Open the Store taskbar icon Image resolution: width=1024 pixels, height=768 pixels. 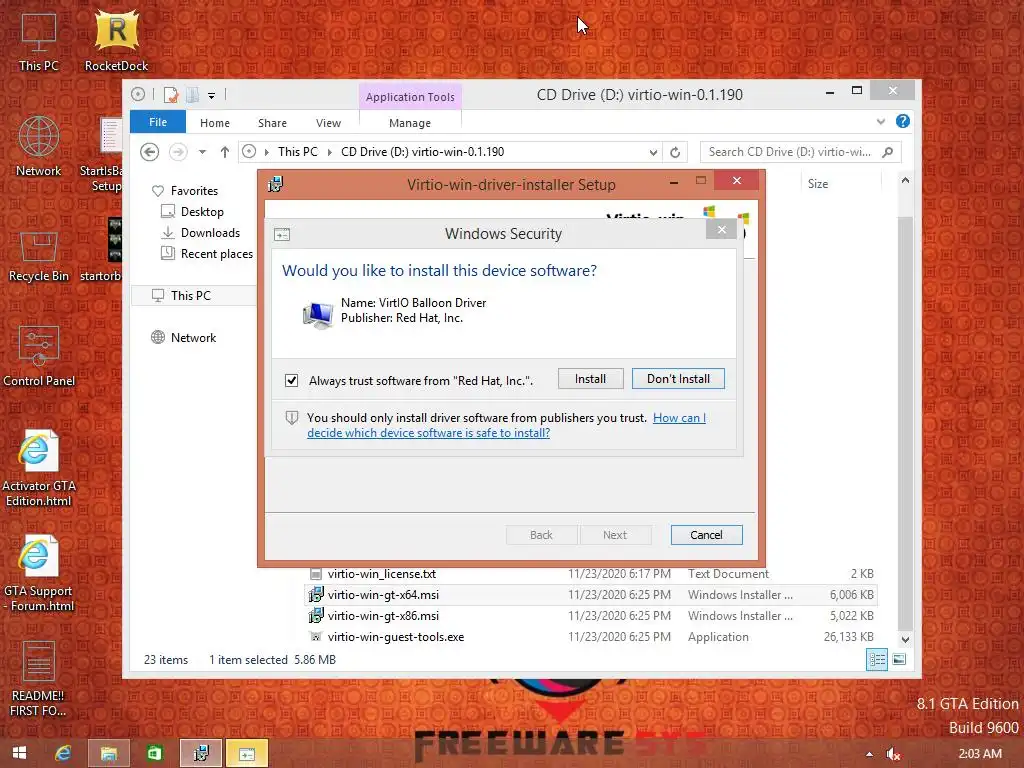[x=154, y=753]
